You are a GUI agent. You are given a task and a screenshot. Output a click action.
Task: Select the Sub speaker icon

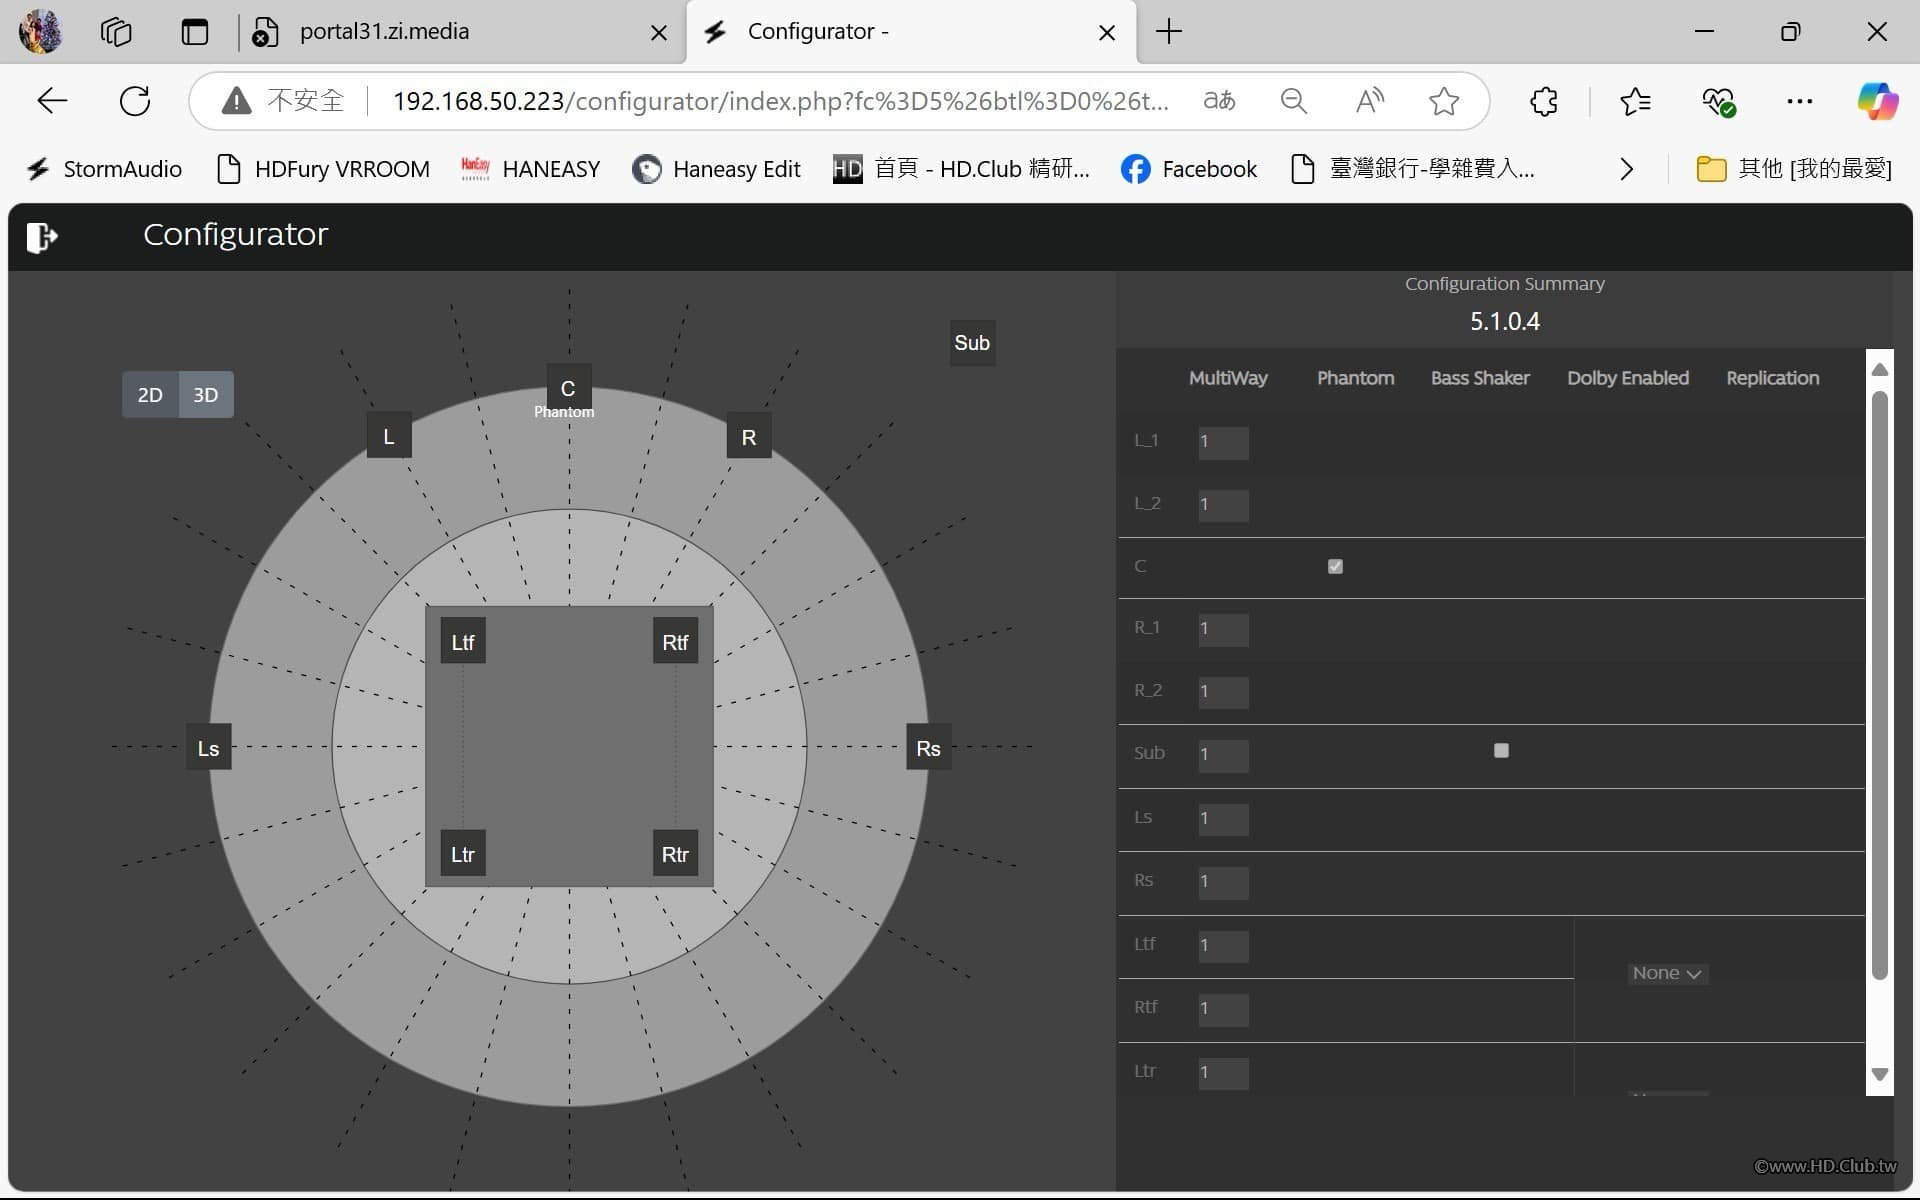(971, 343)
